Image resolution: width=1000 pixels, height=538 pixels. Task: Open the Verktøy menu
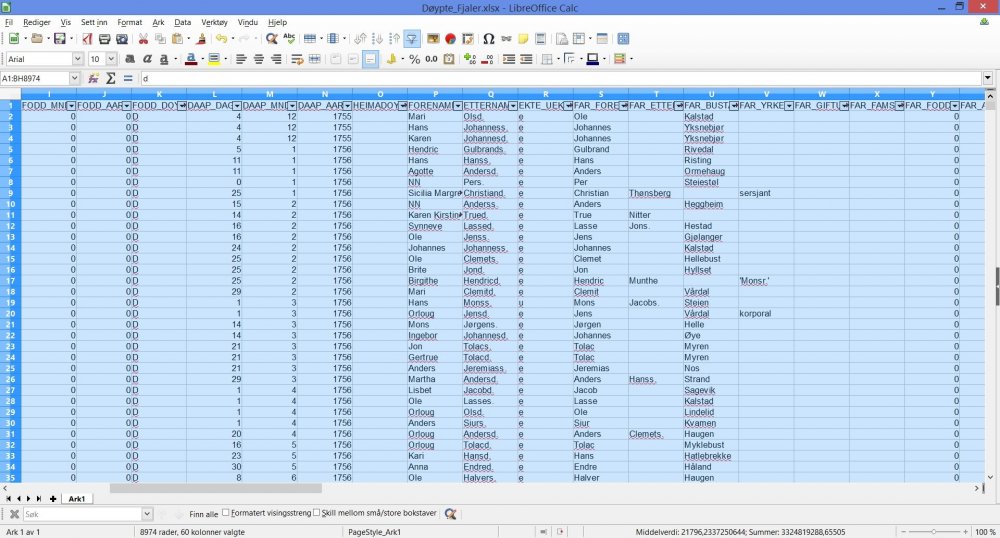214,21
